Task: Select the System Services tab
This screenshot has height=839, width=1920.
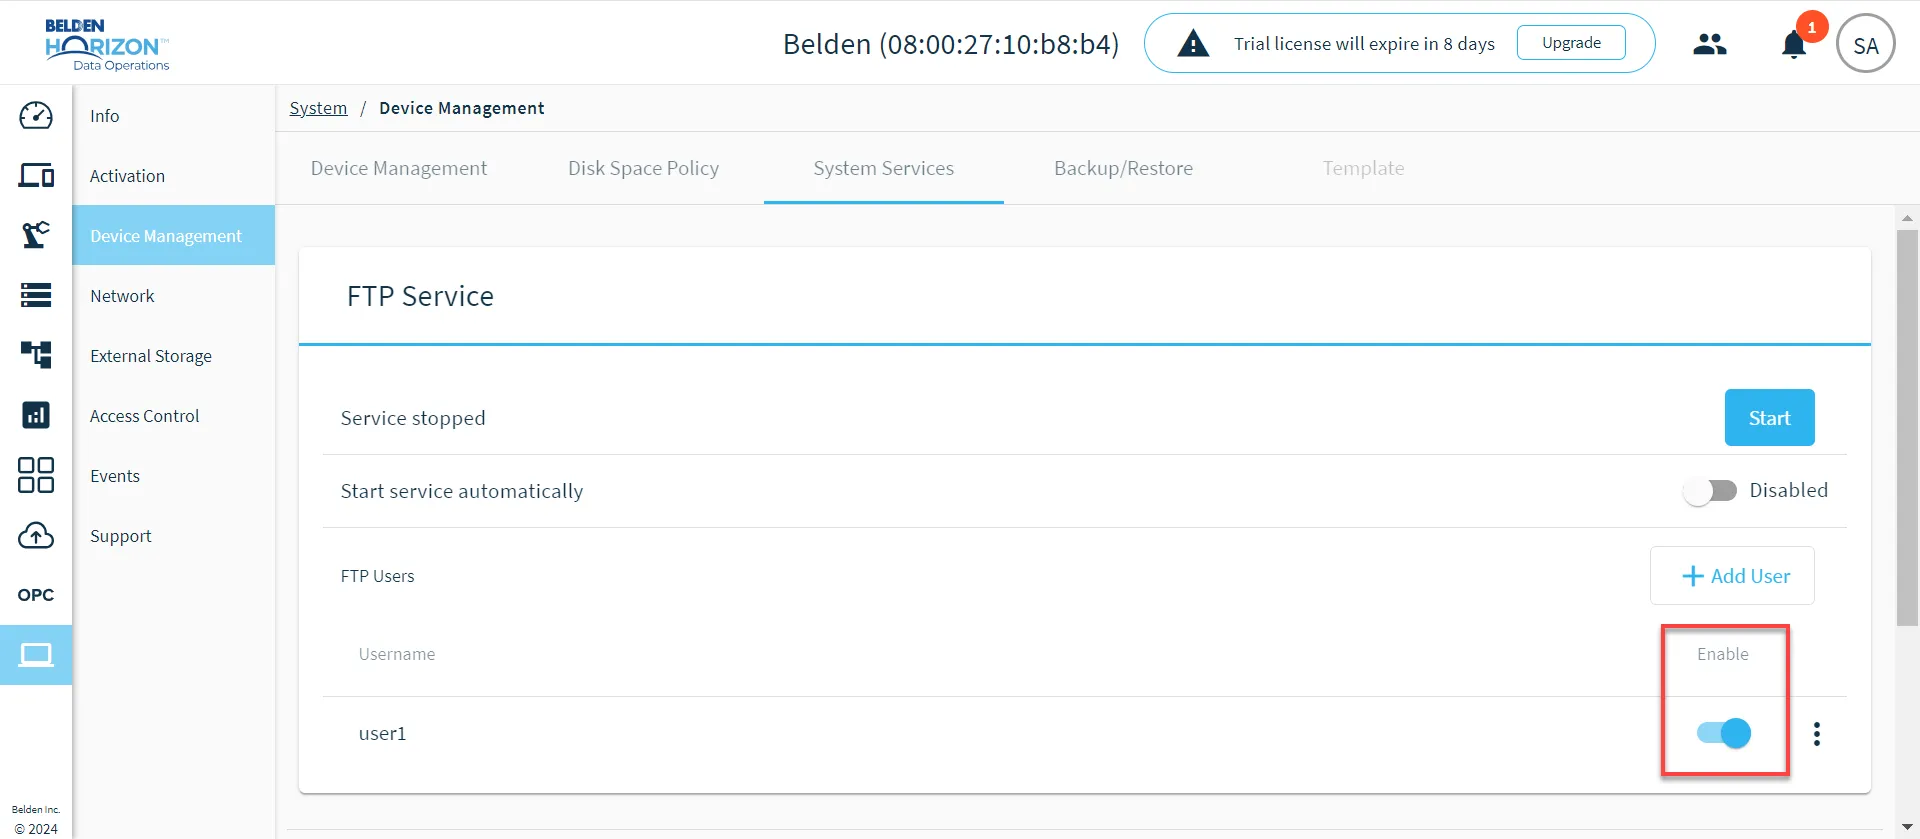Action: [x=884, y=168]
